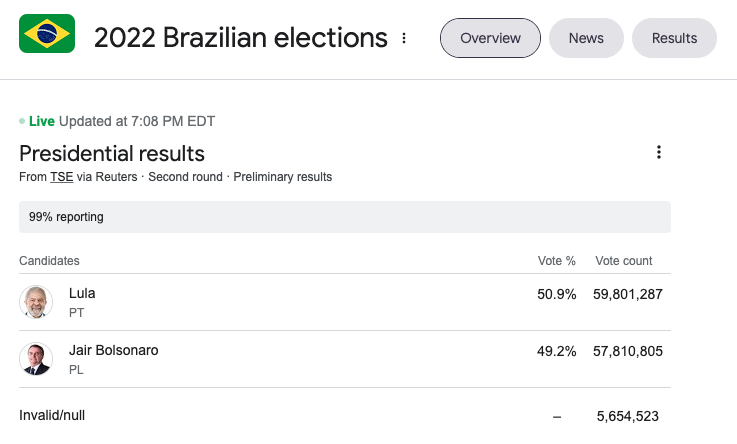Click the 2022 Brazilian elections title
Image resolution: width=737 pixels, height=444 pixels.
tap(240, 38)
